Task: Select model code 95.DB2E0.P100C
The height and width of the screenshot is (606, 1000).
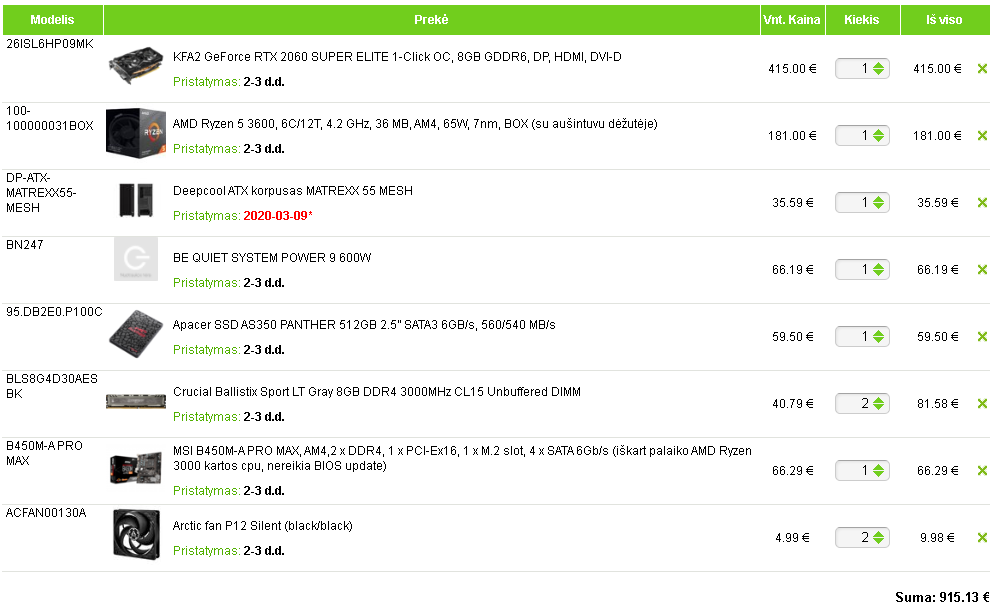Action: coord(54,312)
